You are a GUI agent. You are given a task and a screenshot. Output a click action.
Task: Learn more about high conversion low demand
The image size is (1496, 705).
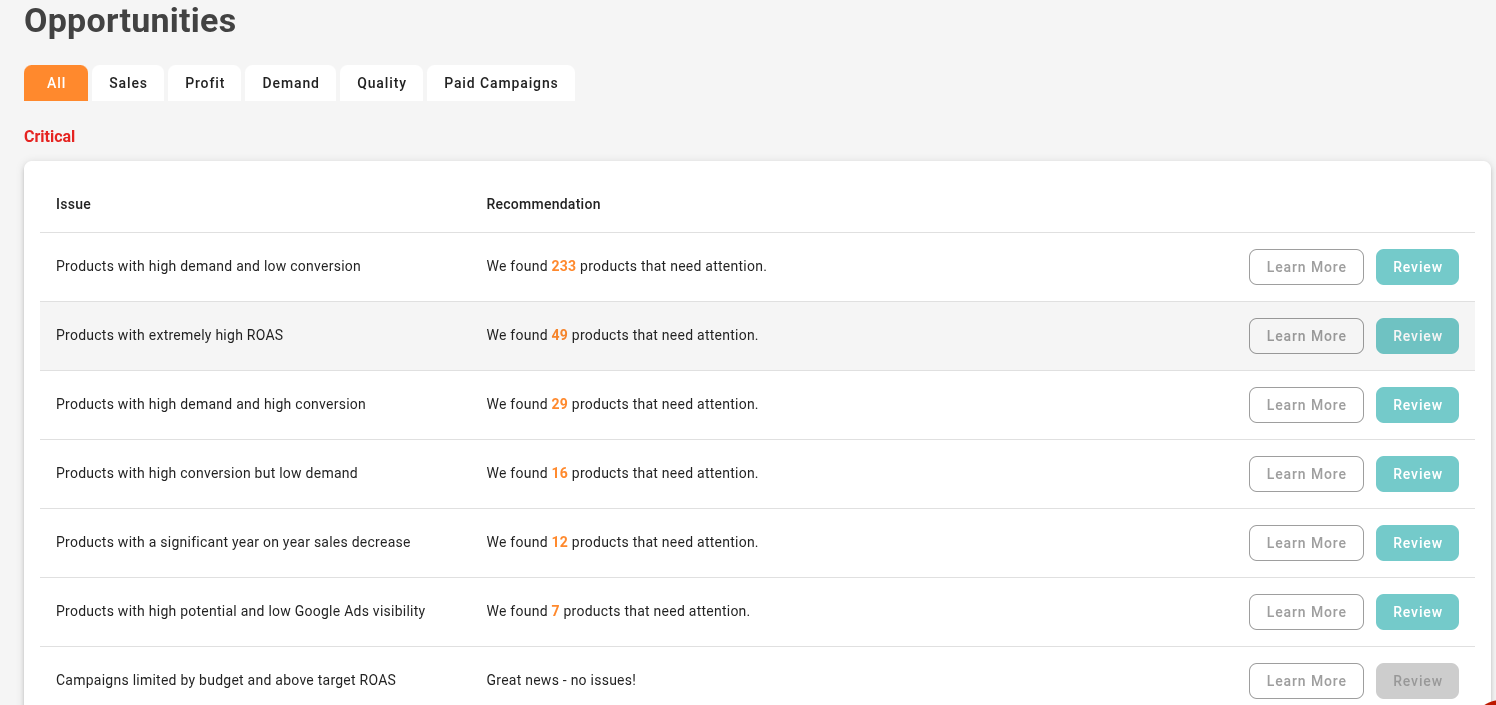point(1306,474)
